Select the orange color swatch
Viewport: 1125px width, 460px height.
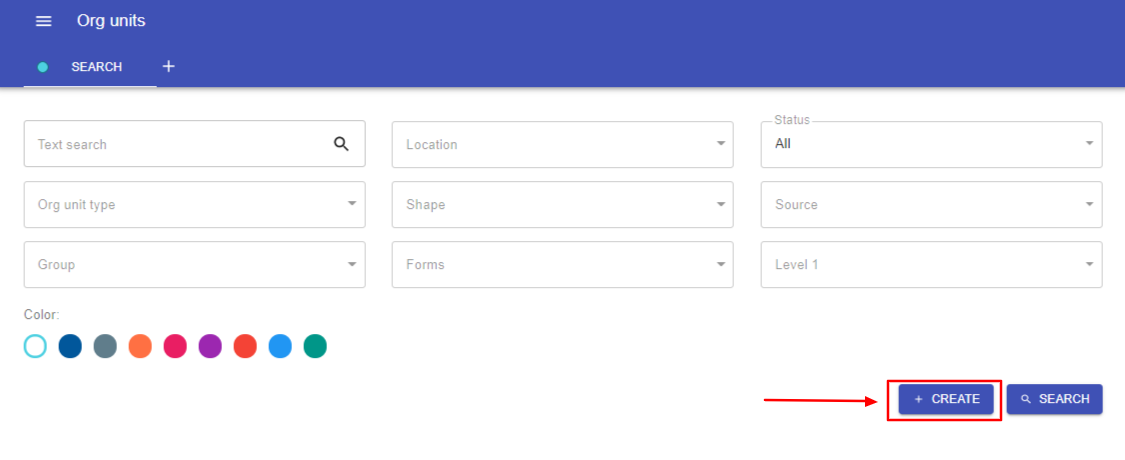tap(140, 346)
